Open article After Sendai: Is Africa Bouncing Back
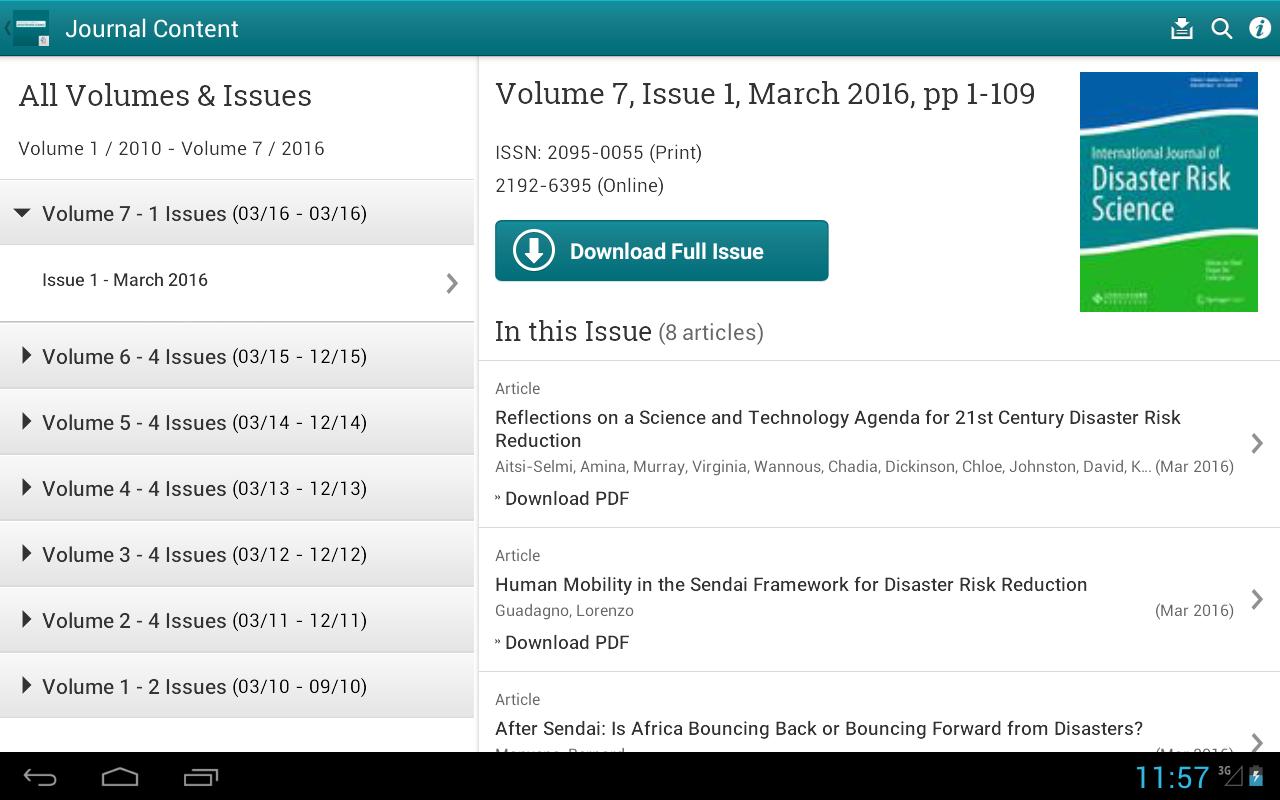This screenshot has height=800, width=1280. point(819,728)
